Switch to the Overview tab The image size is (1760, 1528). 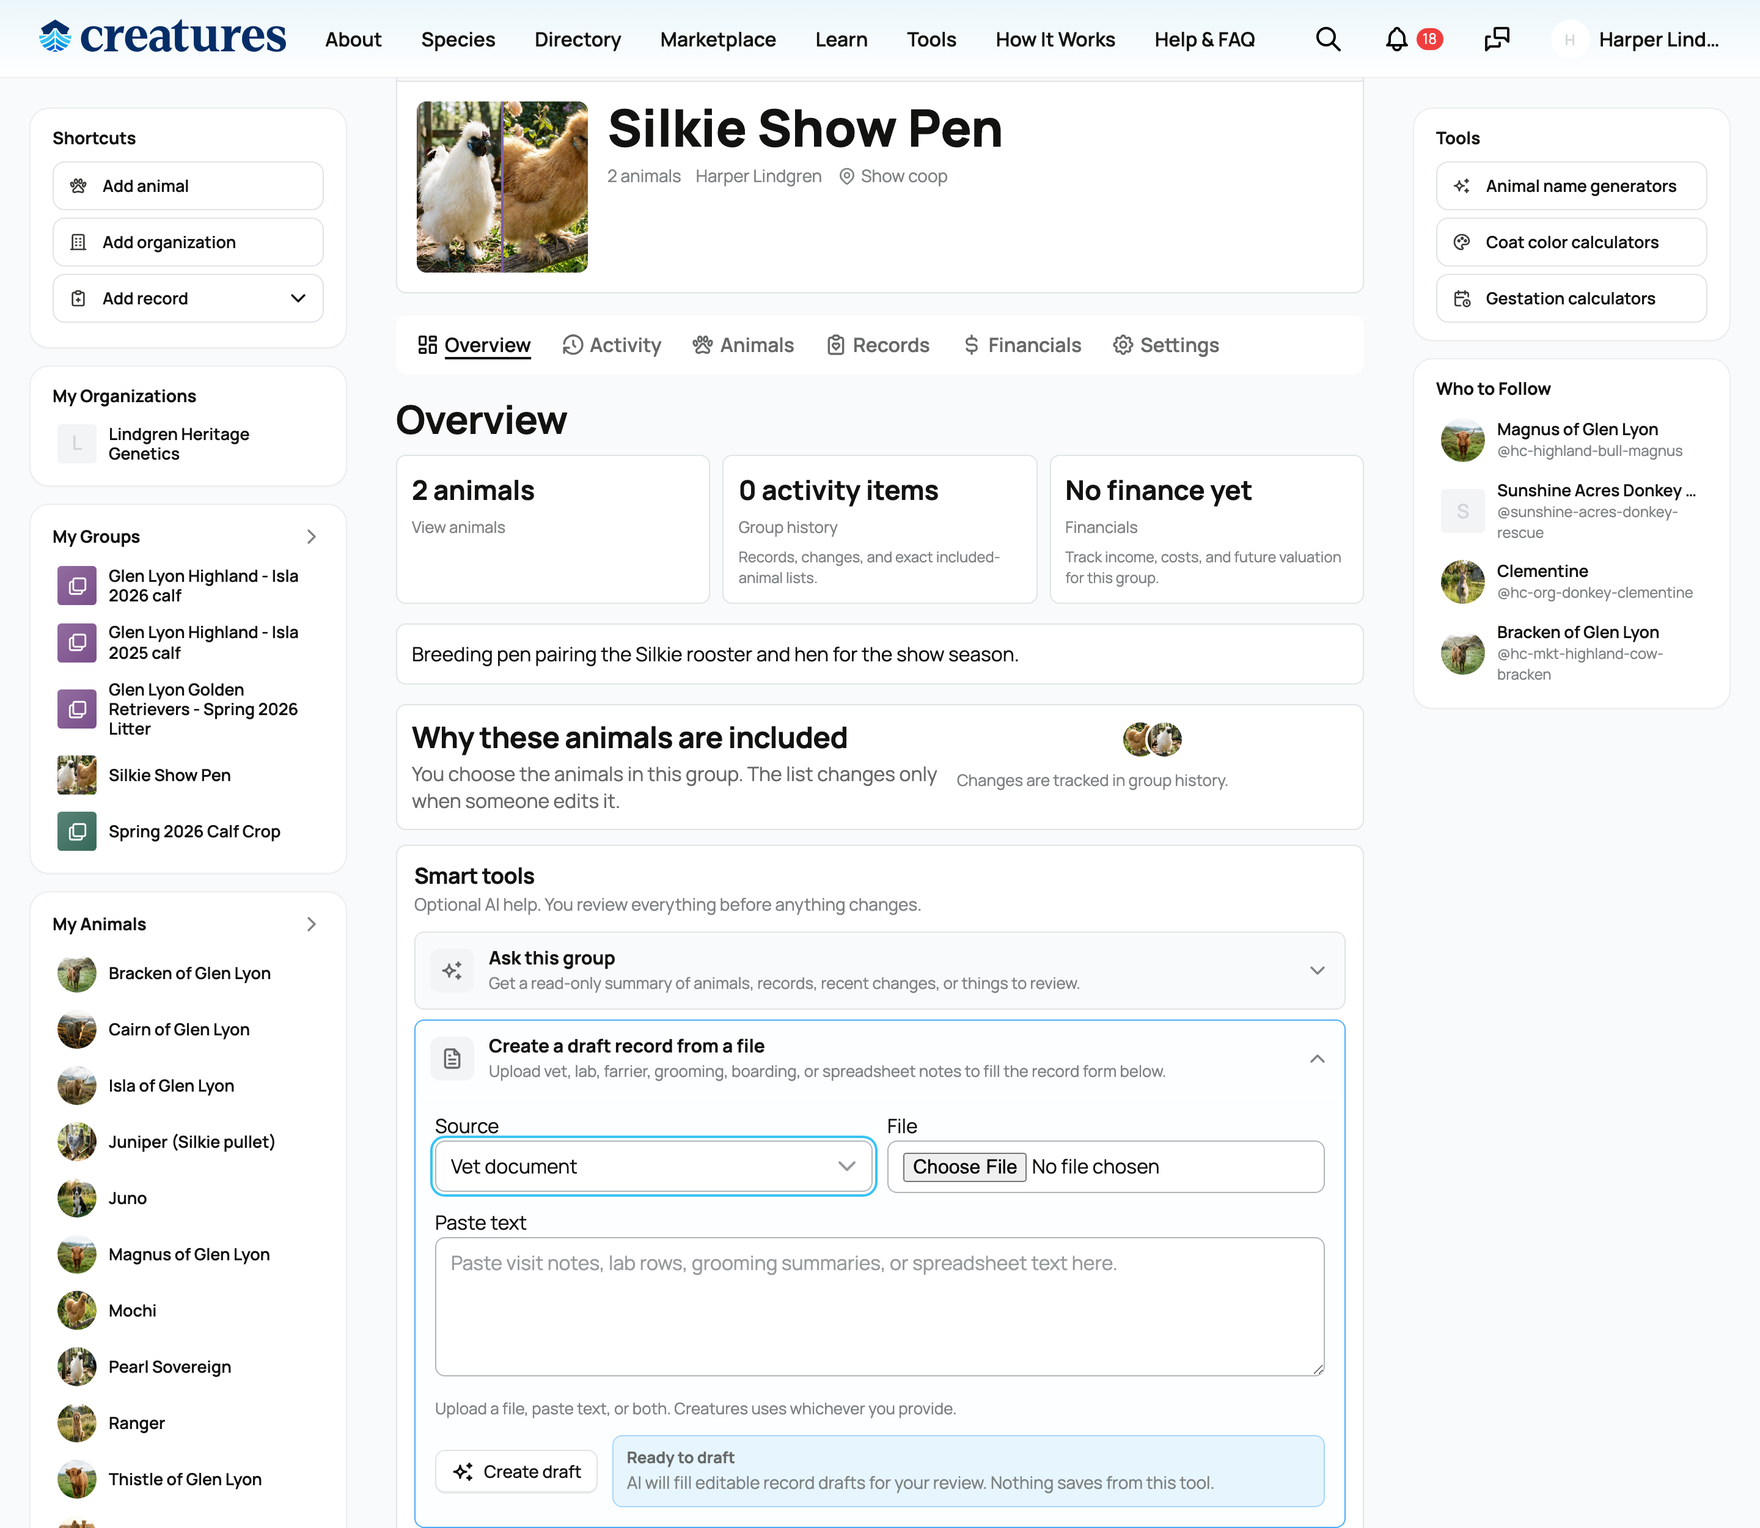(474, 345)
